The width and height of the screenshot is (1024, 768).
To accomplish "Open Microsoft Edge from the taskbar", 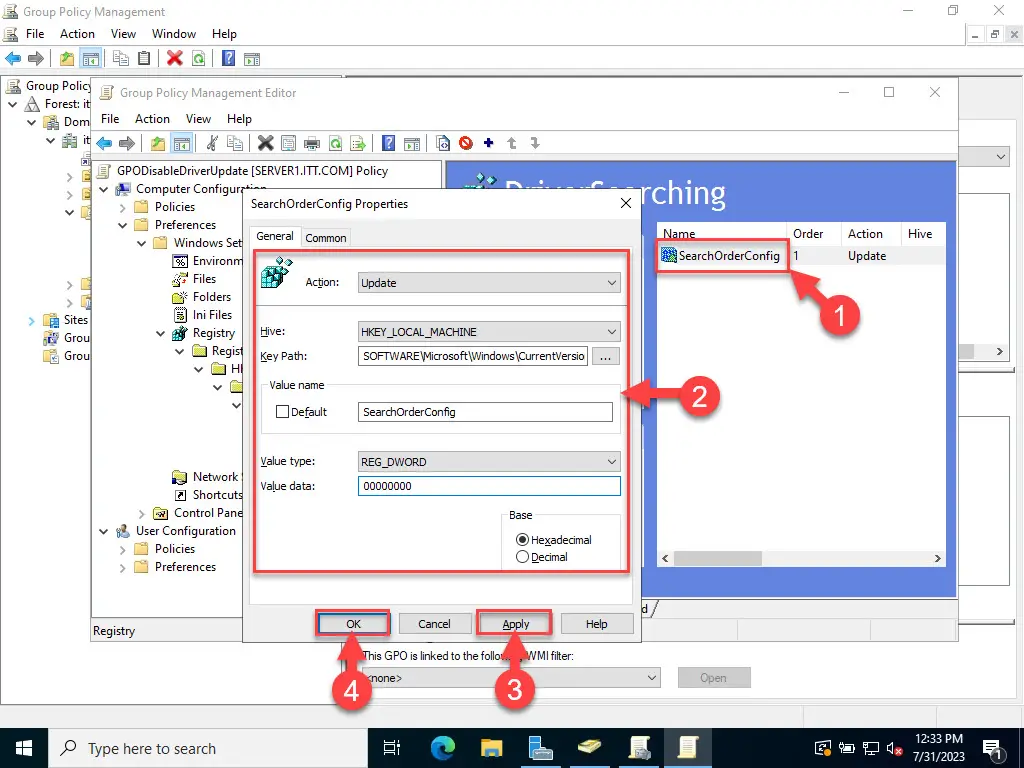I will (x=443, y=748).
